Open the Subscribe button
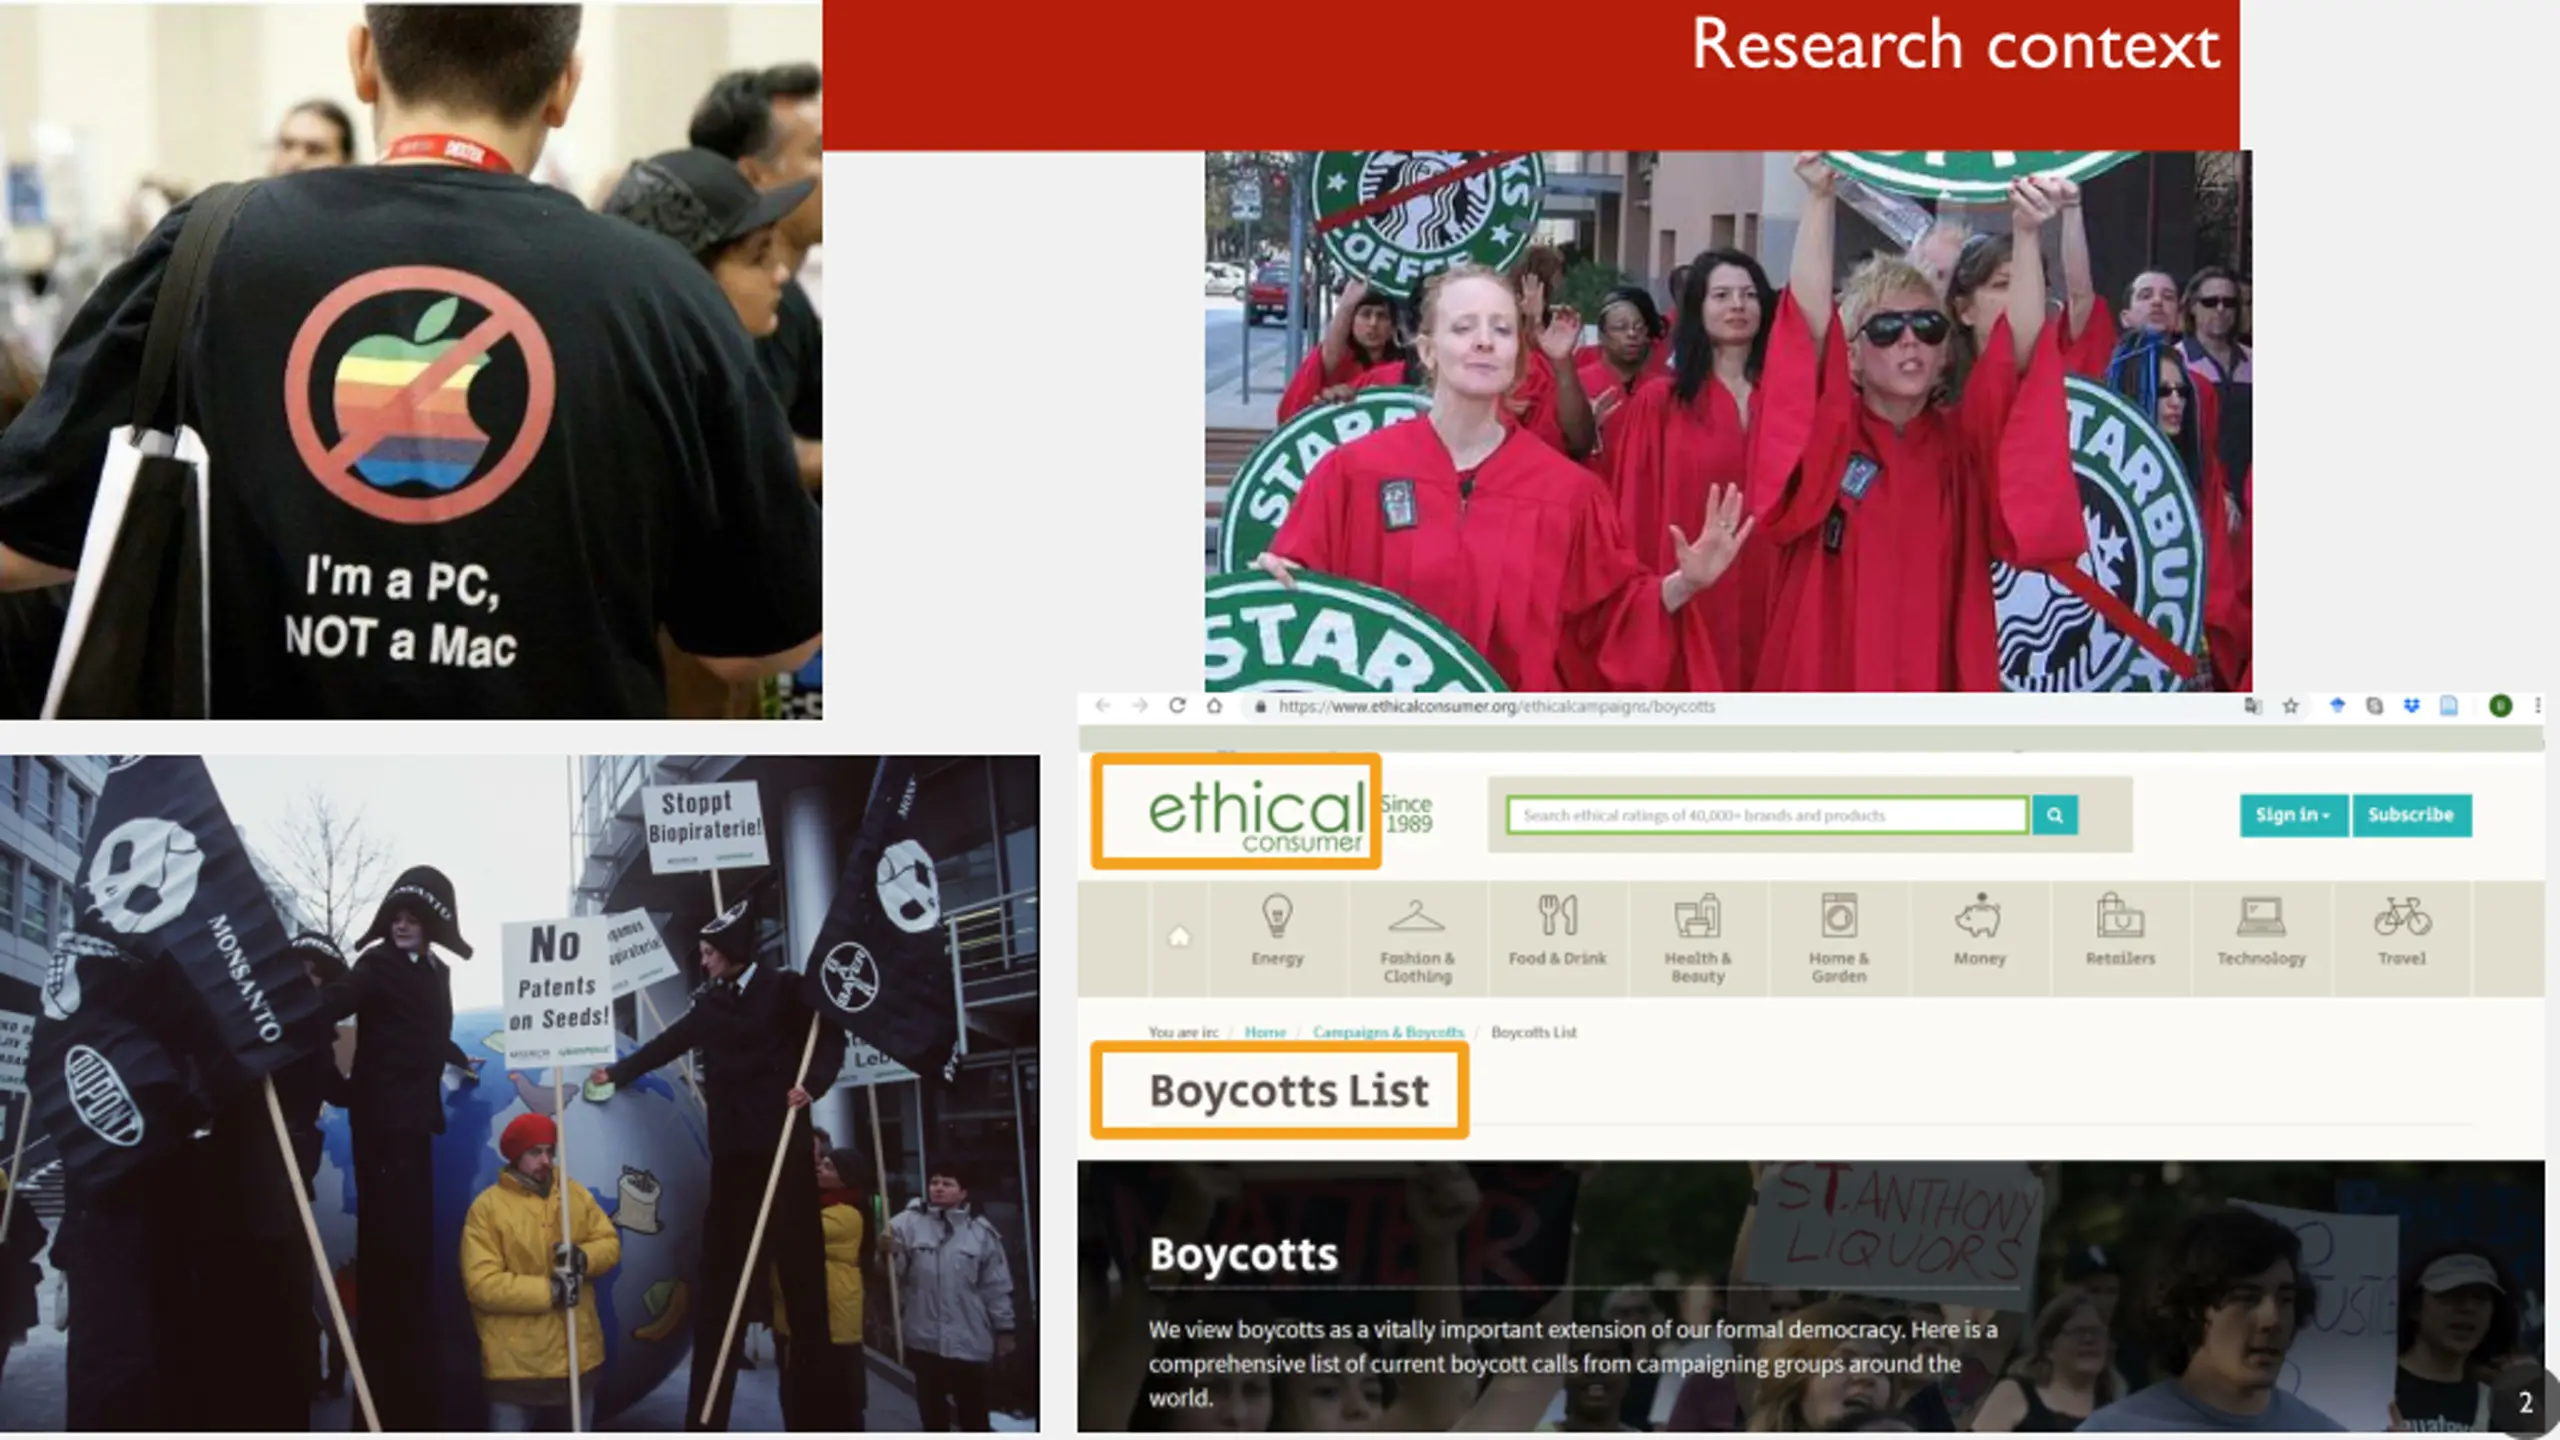Viewport: 2560px width, 1440px height. click(2411, 815)
